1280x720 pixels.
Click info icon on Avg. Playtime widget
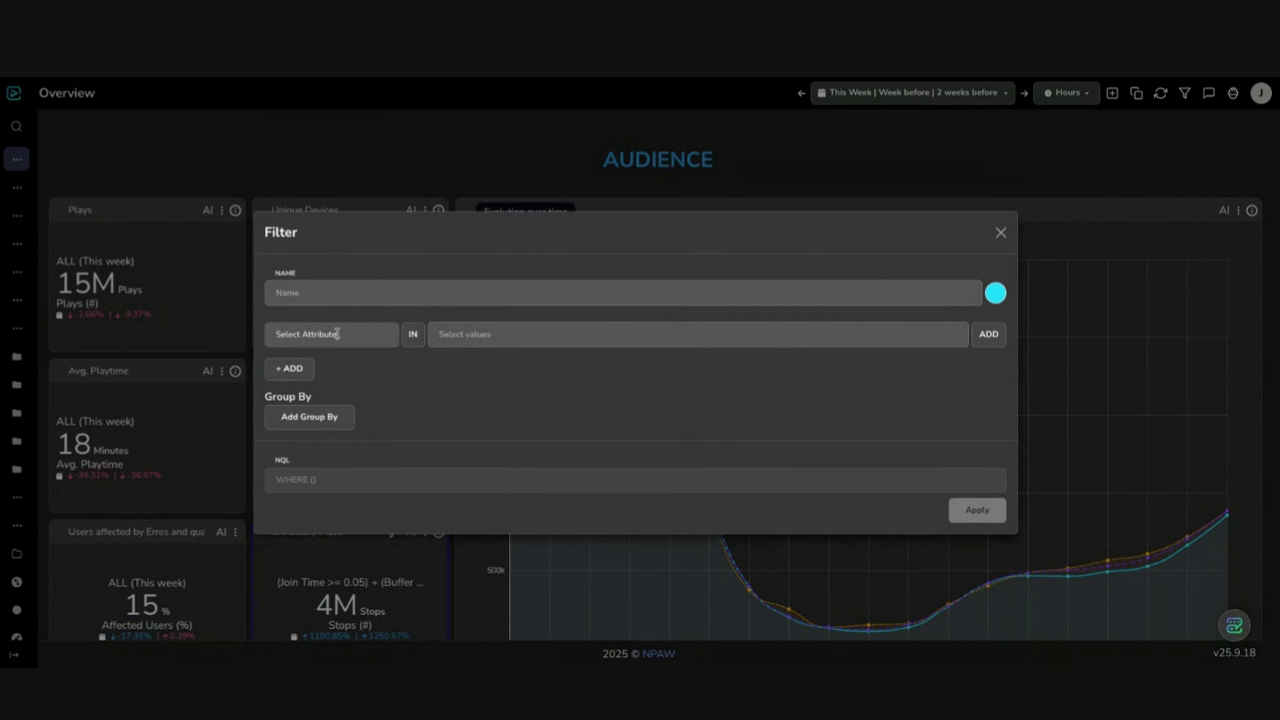point(236,371)
